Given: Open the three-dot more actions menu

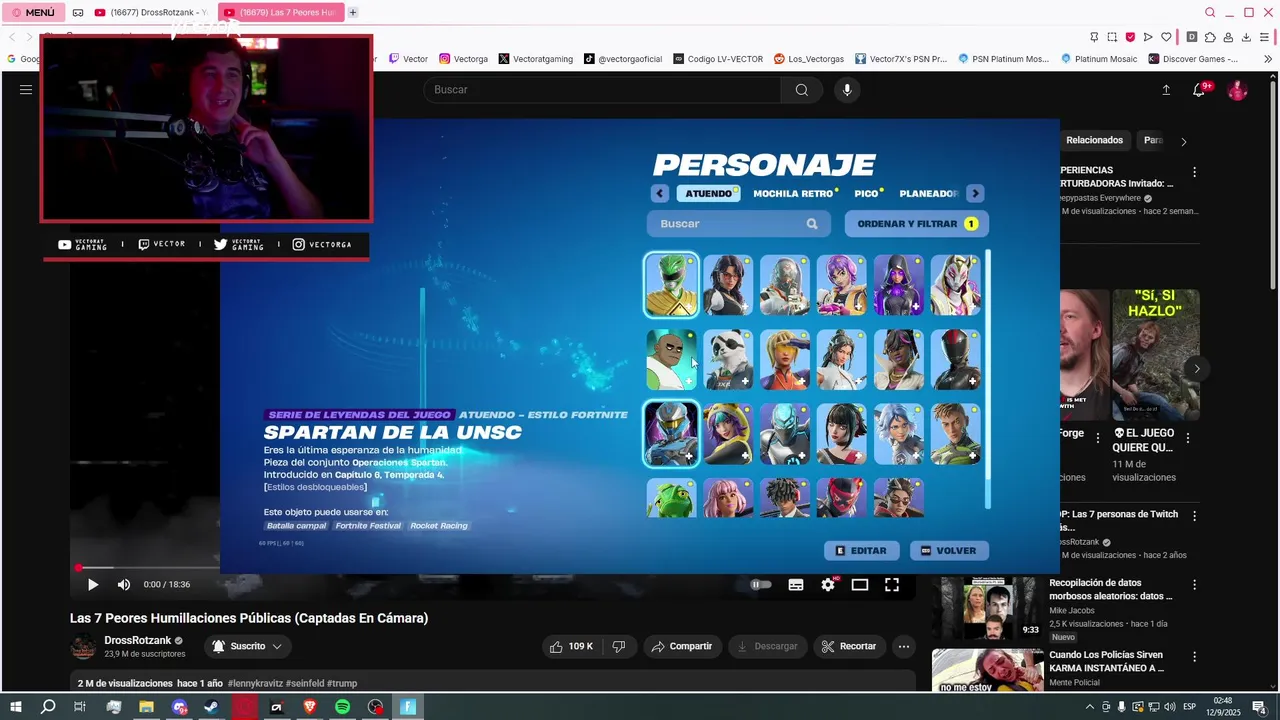Looking at the screenshot, I should tap(904, 647).
